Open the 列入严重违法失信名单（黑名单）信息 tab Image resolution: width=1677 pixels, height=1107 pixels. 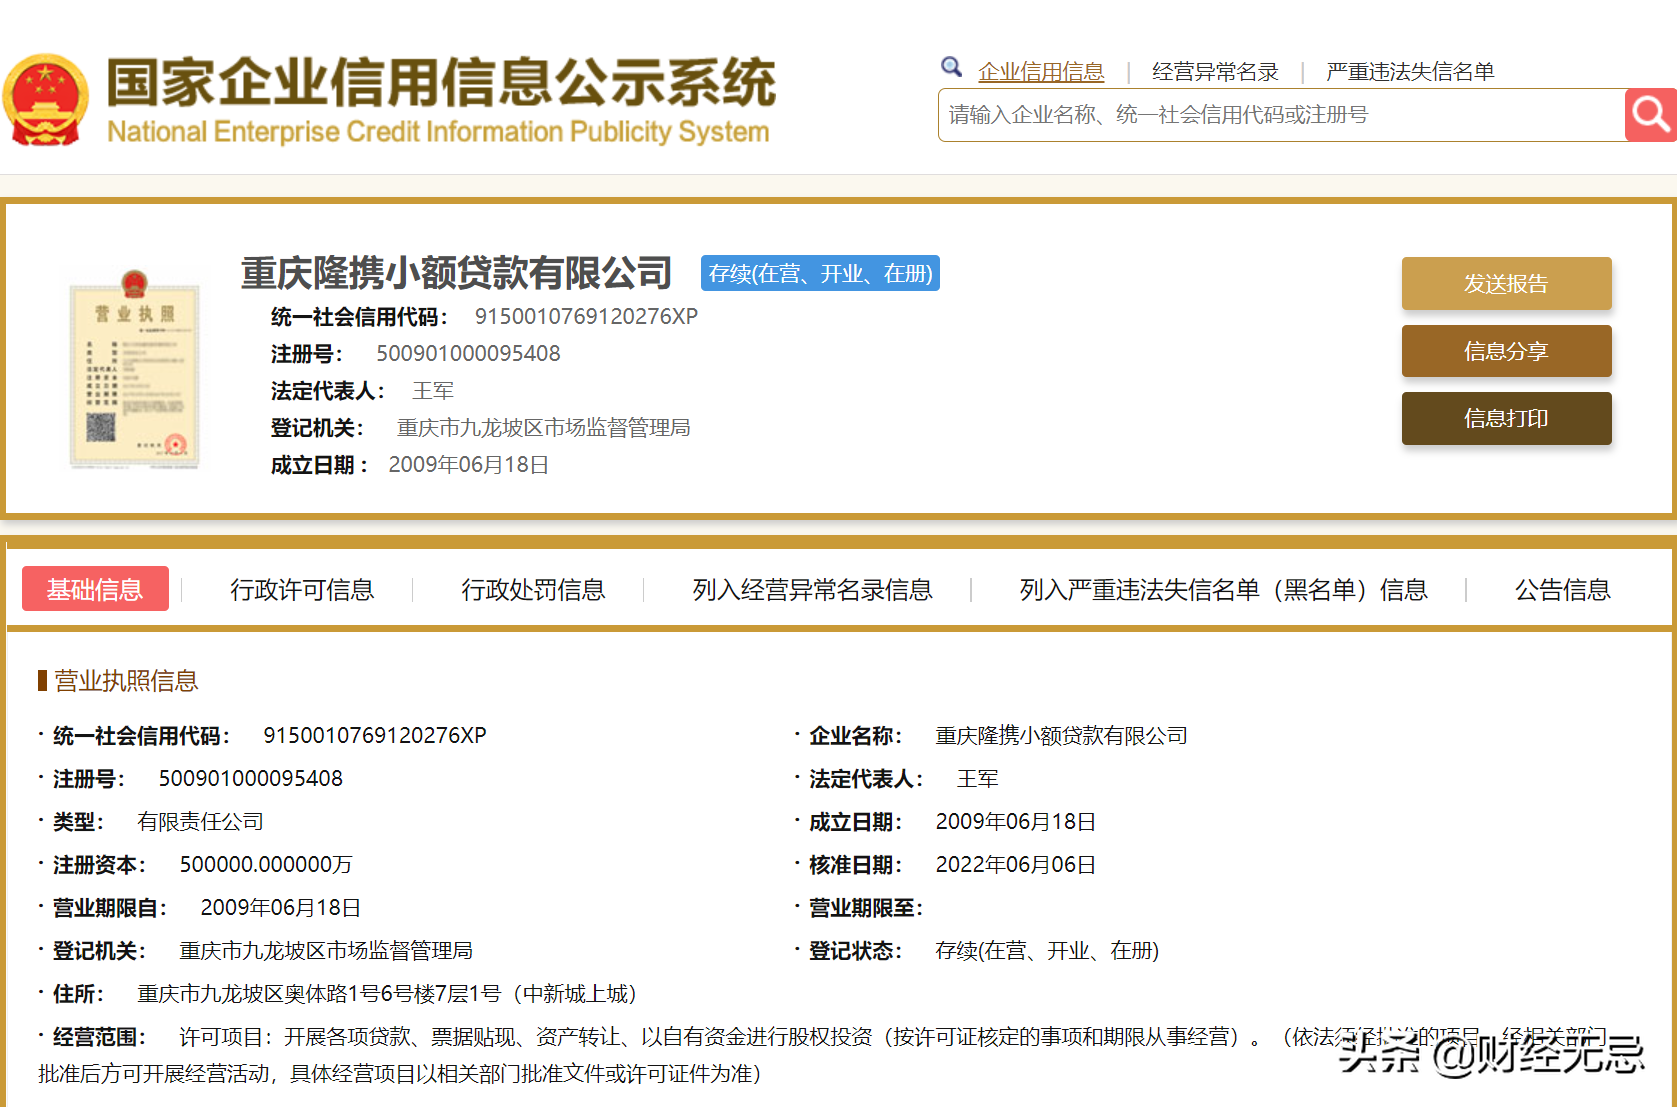pos(1223,590)
